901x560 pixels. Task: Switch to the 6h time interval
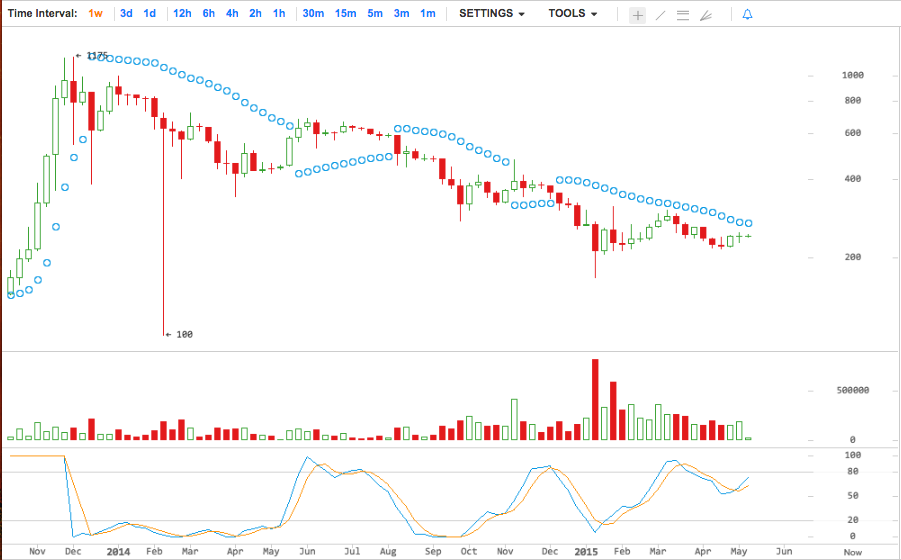pos(209,13)
